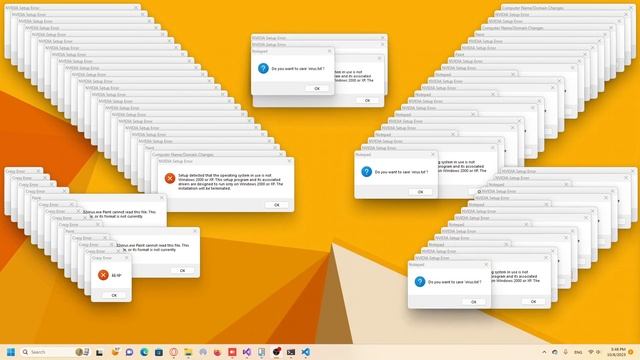Open the volume tray icon
The image size is (640, 360).
pos(598,352)
